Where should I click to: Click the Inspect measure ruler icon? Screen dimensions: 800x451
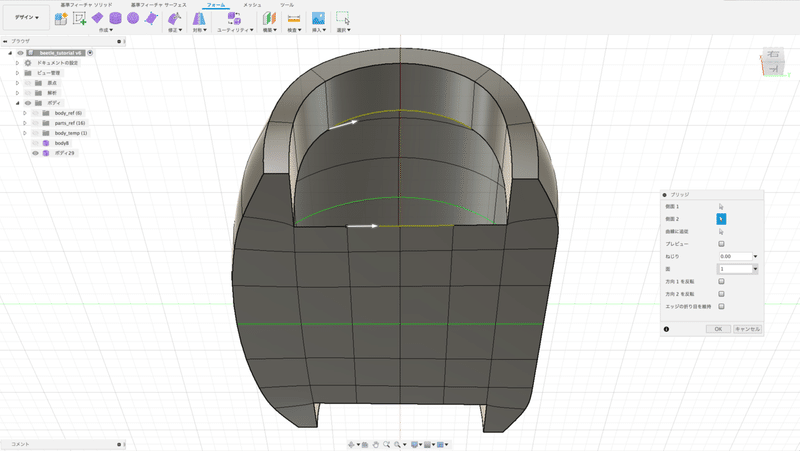click(x=294, y=18)
